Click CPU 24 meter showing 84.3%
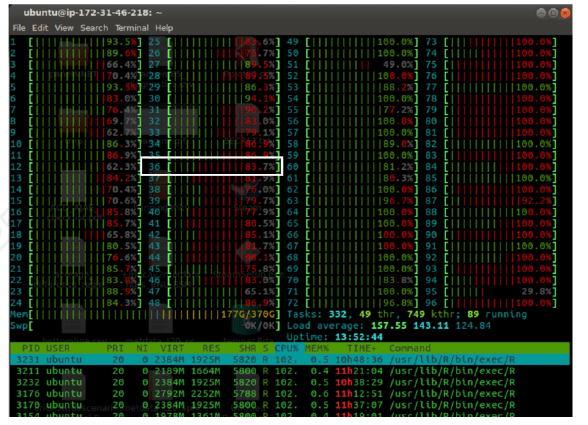 pos(76,303)
